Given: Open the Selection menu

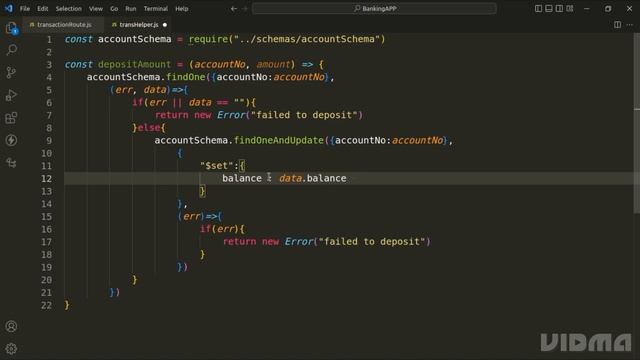Looking at the screenshot, I should [69, 9].
